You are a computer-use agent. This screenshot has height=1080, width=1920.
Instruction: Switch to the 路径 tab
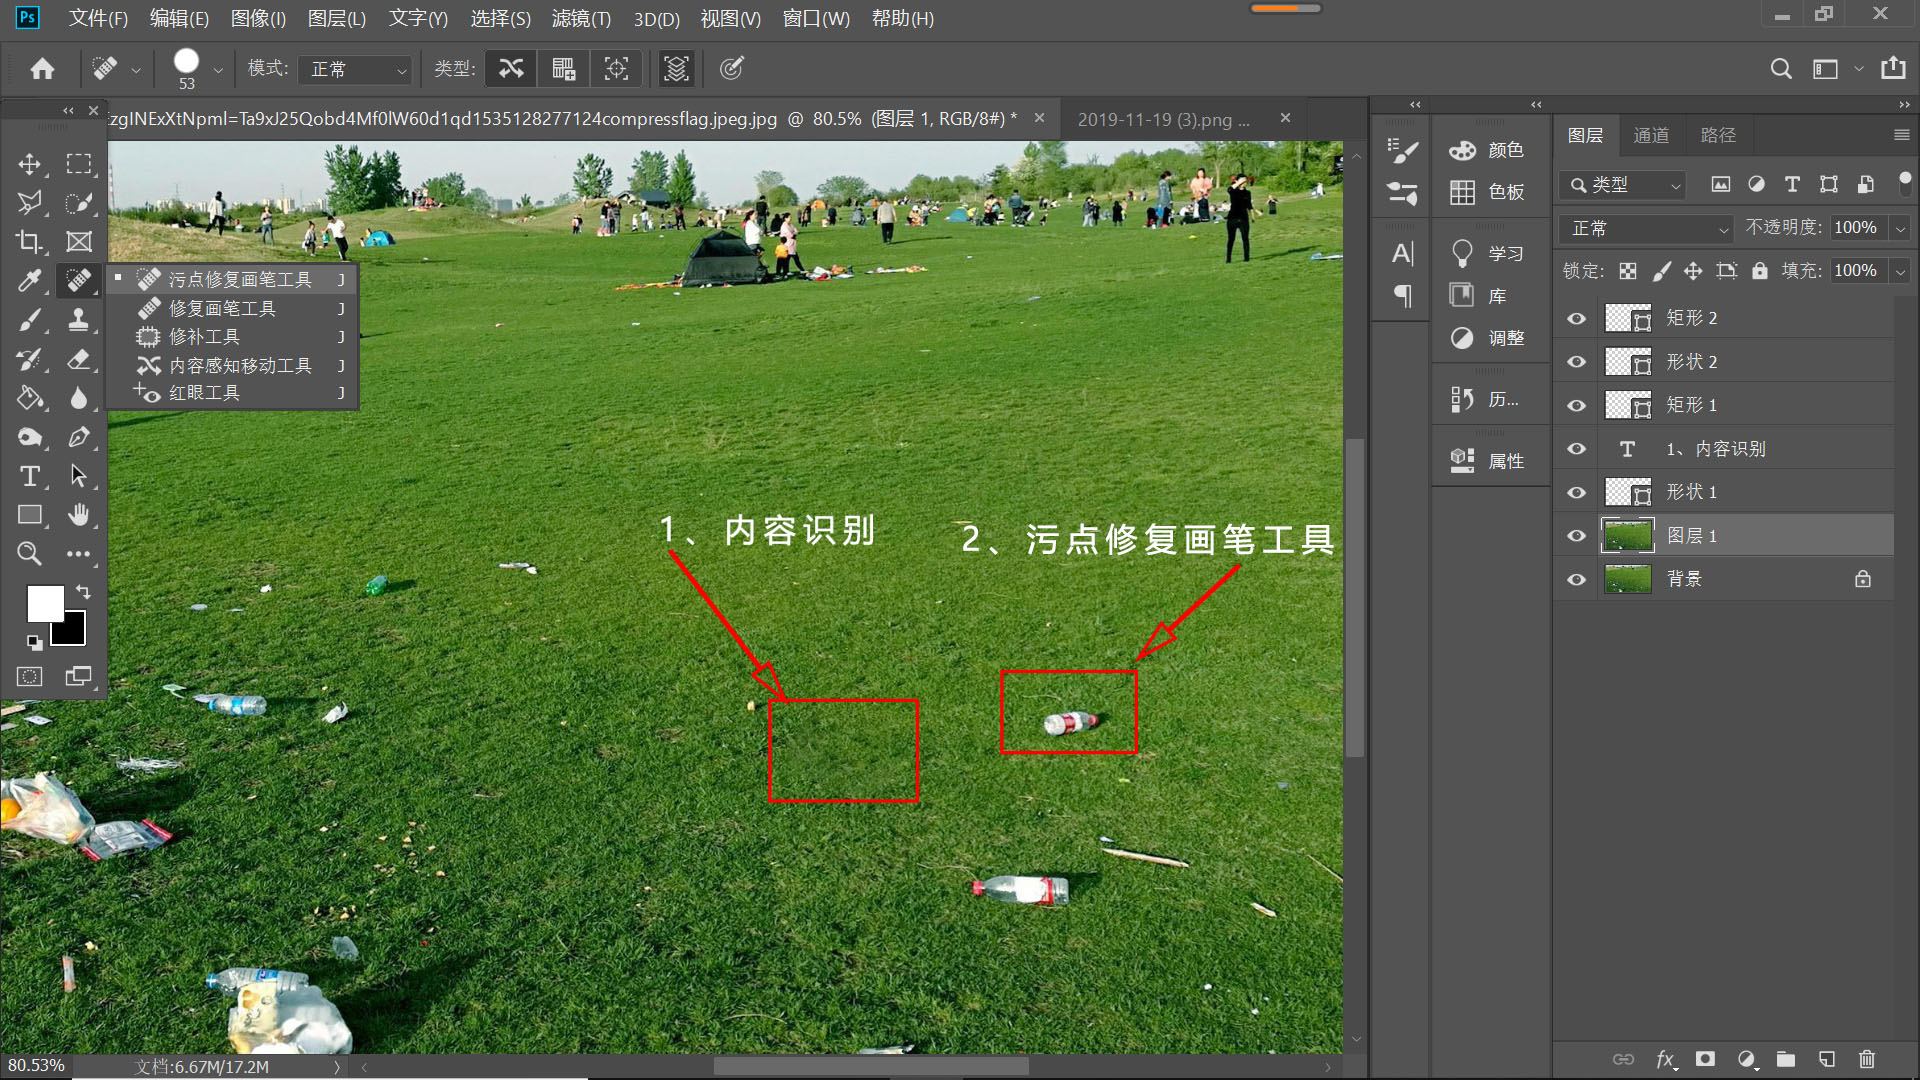click(x=1718, y=135)
